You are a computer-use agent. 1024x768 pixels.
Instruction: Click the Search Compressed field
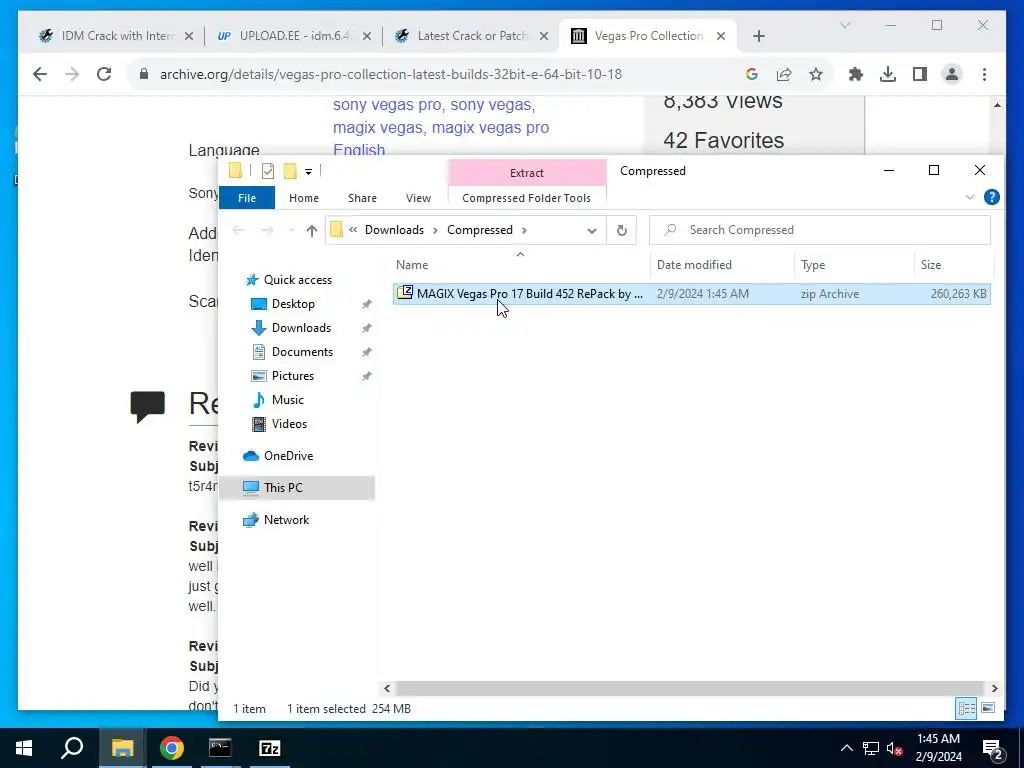click(x=820, y=230)
